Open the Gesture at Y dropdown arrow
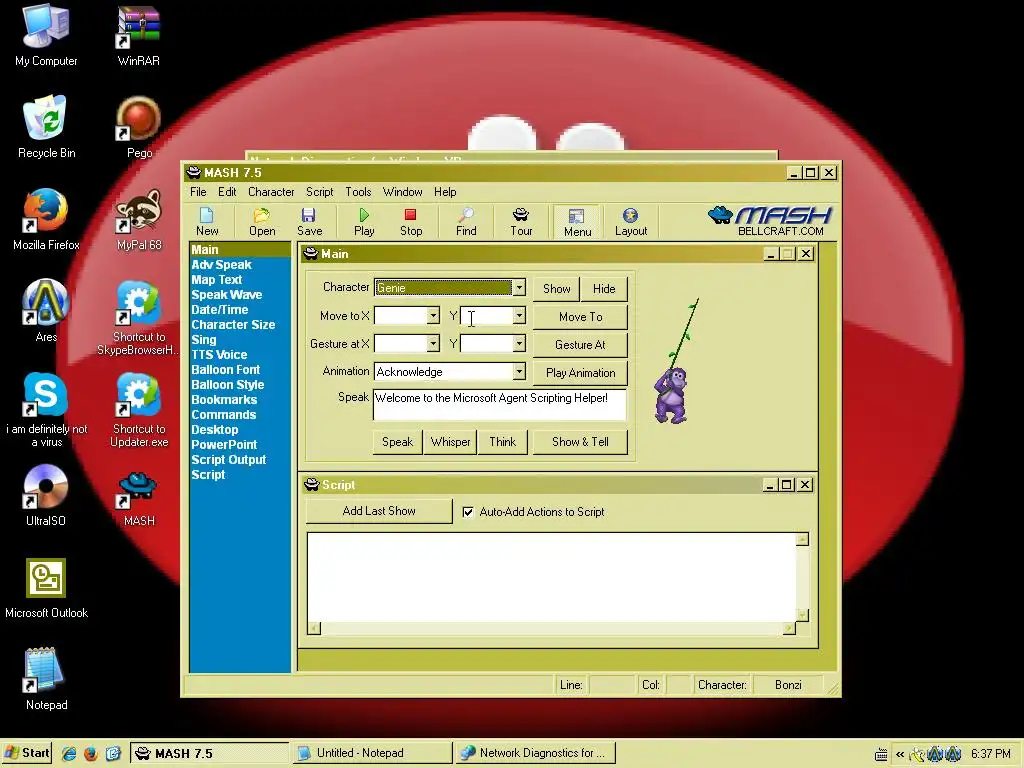This screenshot has width=1024, height=768. [519, 344]
